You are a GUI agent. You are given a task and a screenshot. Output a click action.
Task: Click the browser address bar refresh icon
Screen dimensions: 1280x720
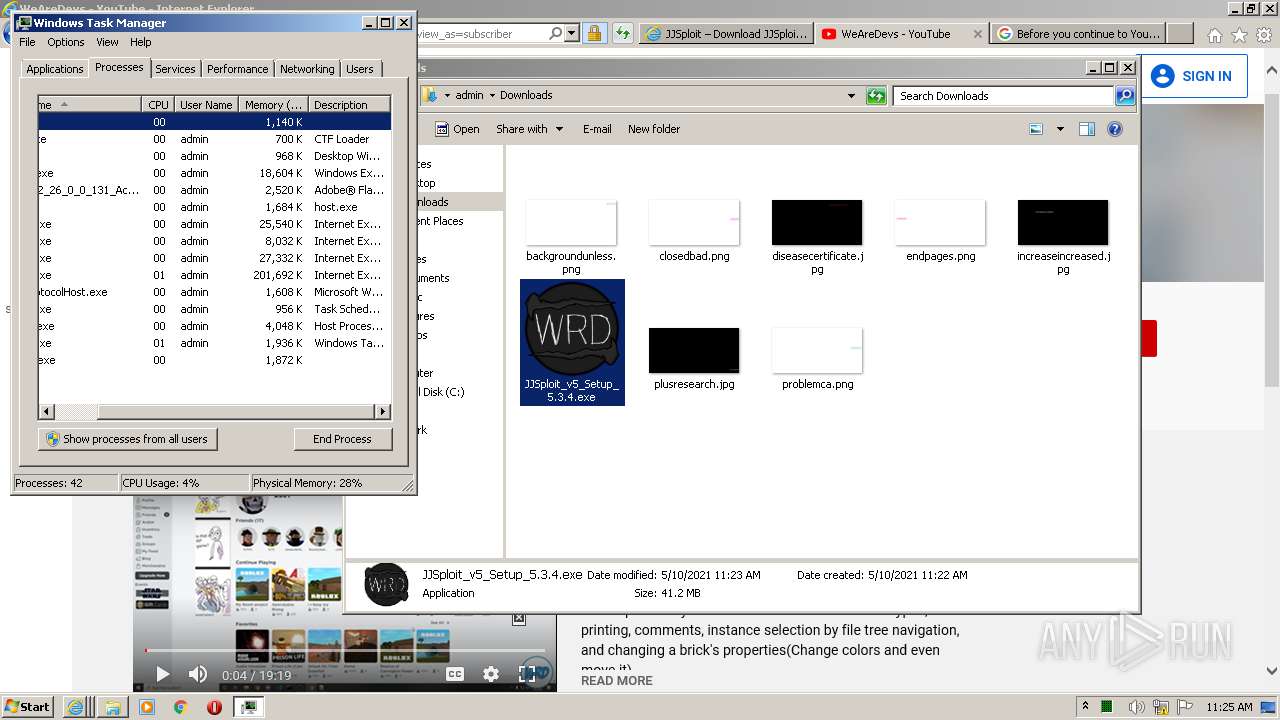tap(623, 34)
